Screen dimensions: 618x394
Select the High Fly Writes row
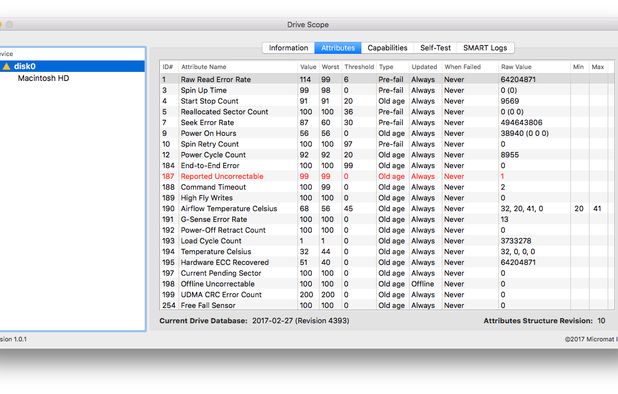387,198
